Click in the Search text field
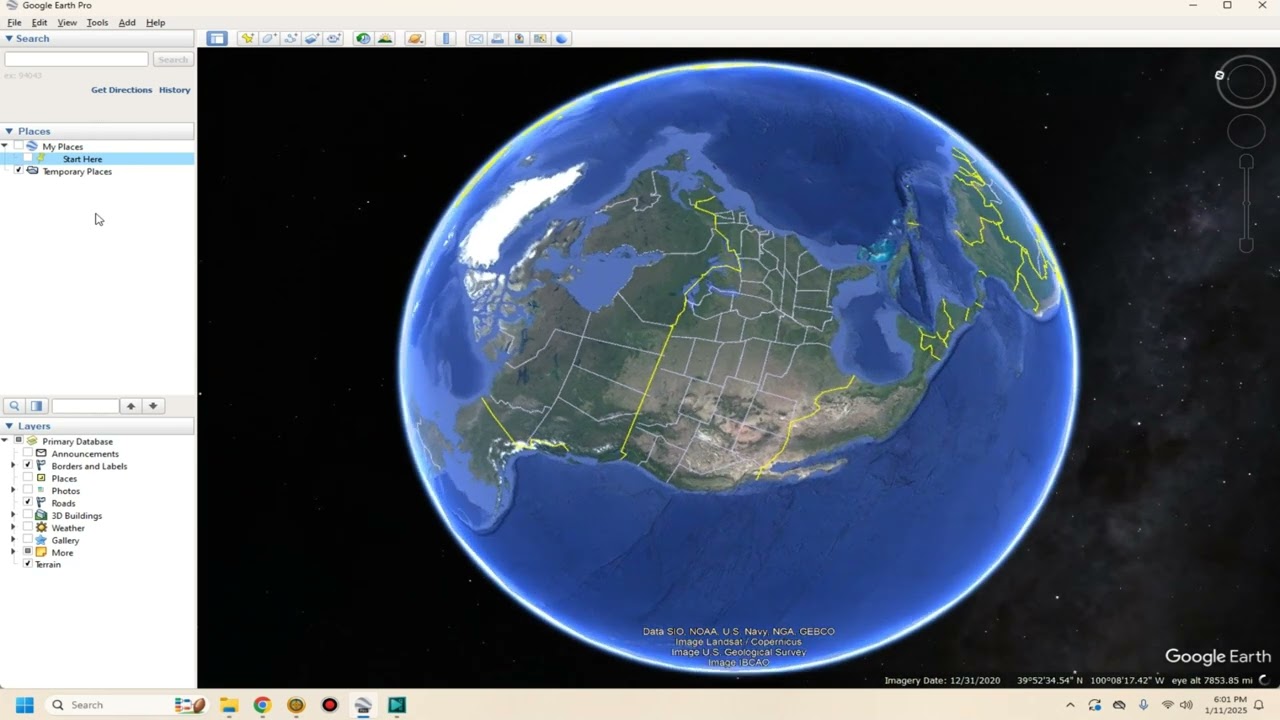This screenshot has width=1280, height=720. click(x=76, y=60)
